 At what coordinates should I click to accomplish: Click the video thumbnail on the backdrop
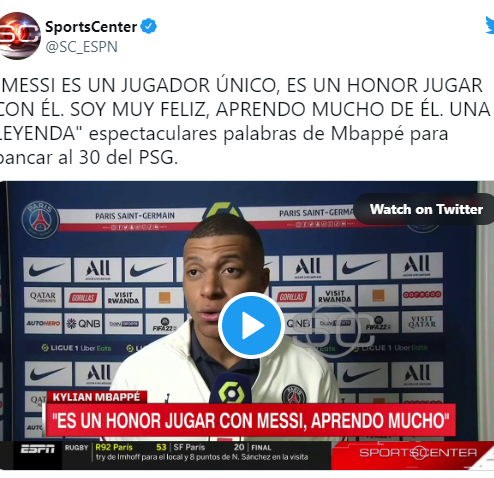(247, 325)
